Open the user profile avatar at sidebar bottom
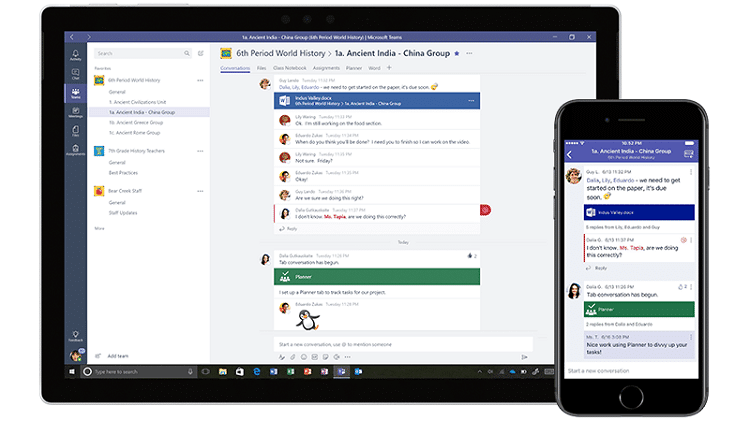 click(x=76, y=355)
